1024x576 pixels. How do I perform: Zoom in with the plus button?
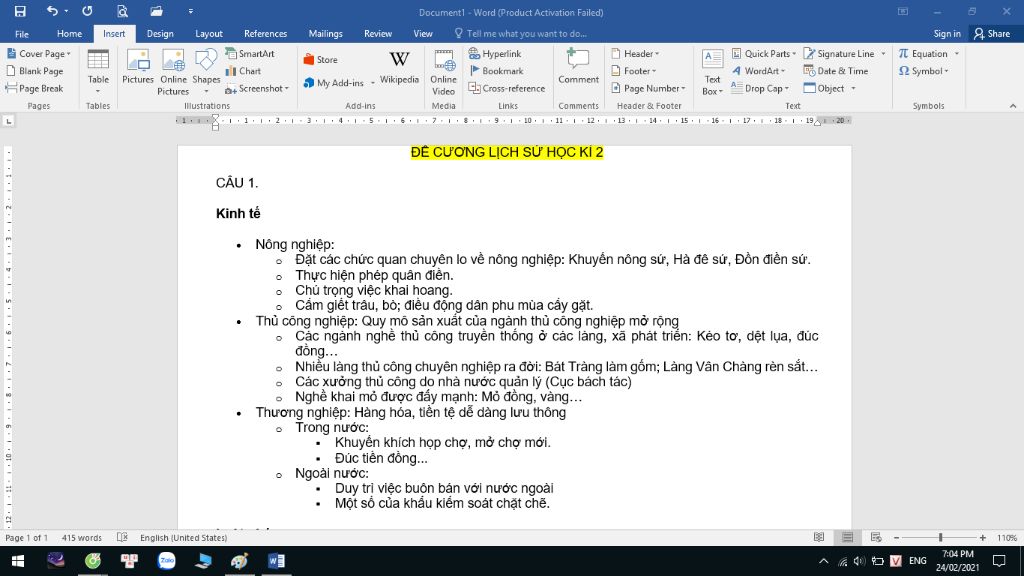tap(983, 537)
